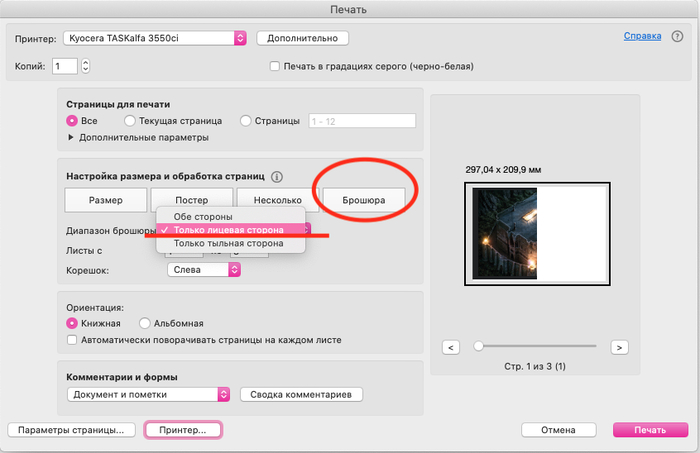The height and width of the screenshot is (453, 700).
Task: Go to previous preview page arrow
Action: pos(450,347)
